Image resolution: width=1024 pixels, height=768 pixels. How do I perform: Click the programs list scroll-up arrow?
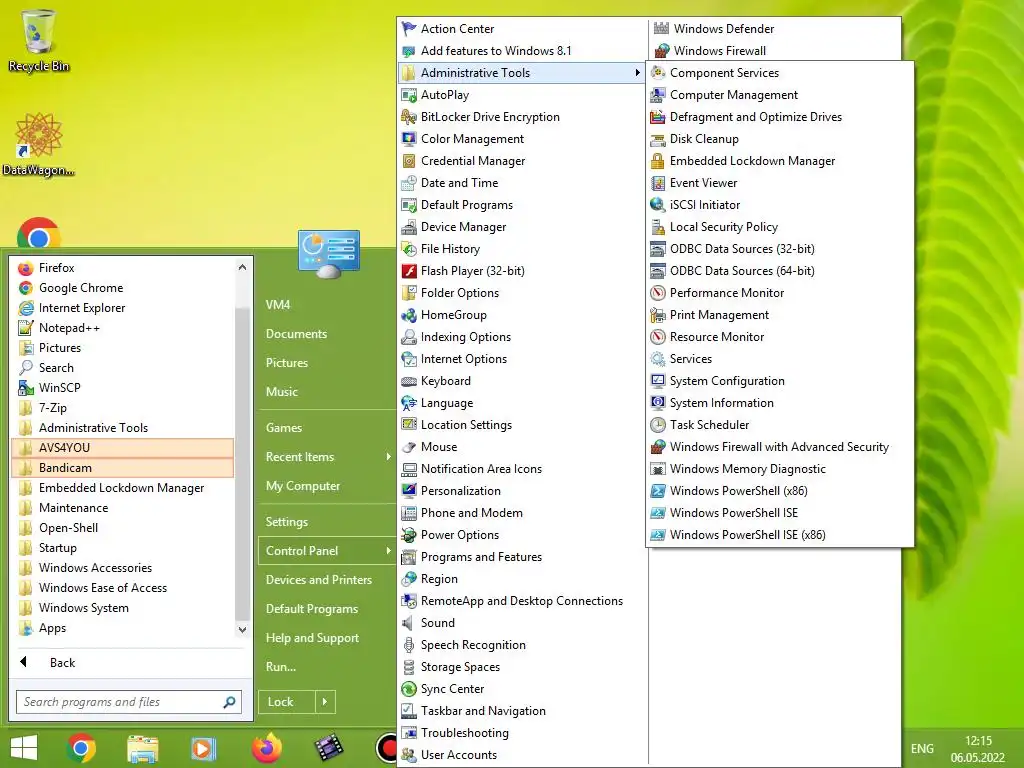242,267
